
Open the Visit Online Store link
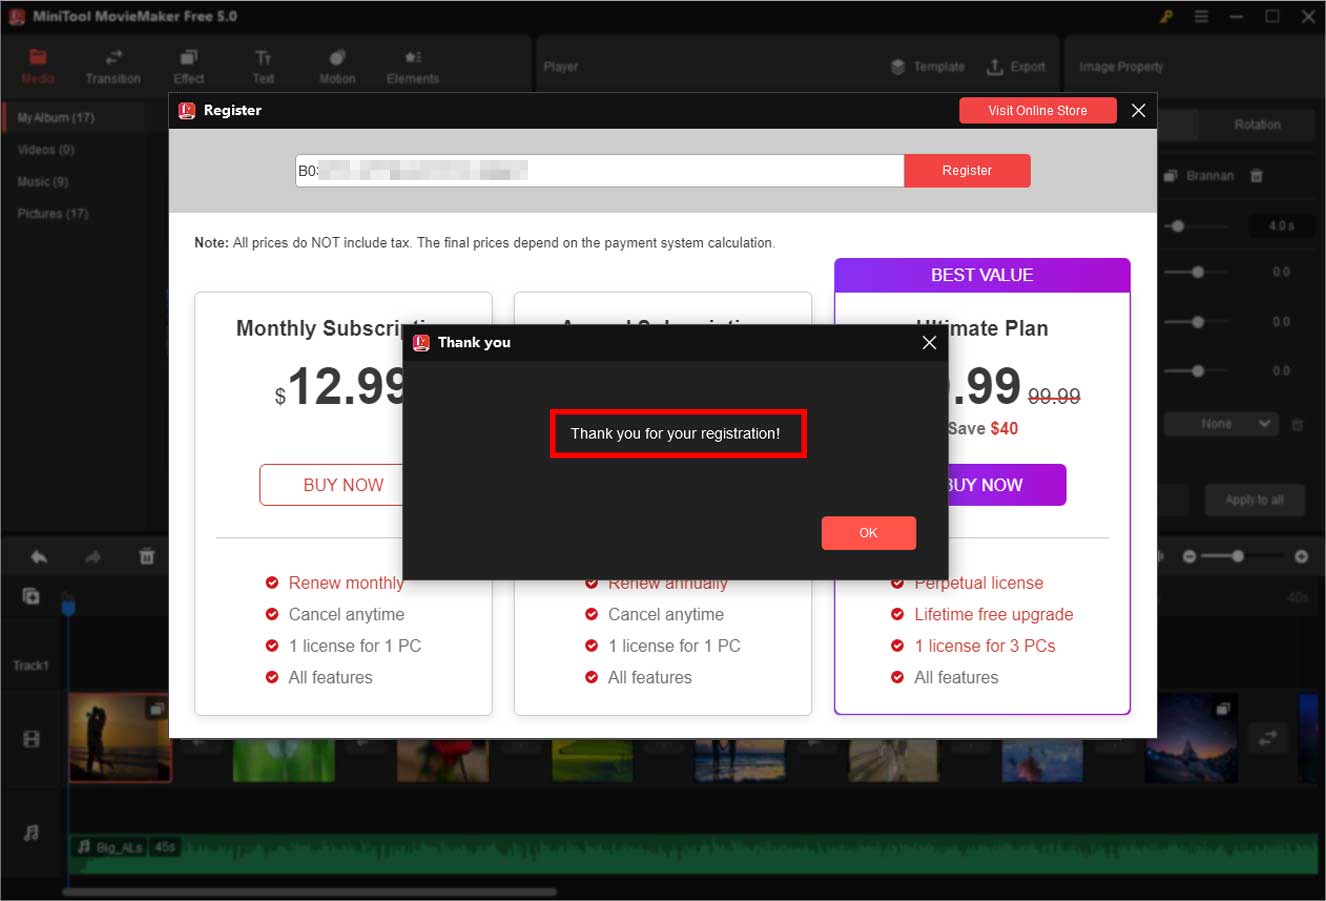coord(1037,110)
